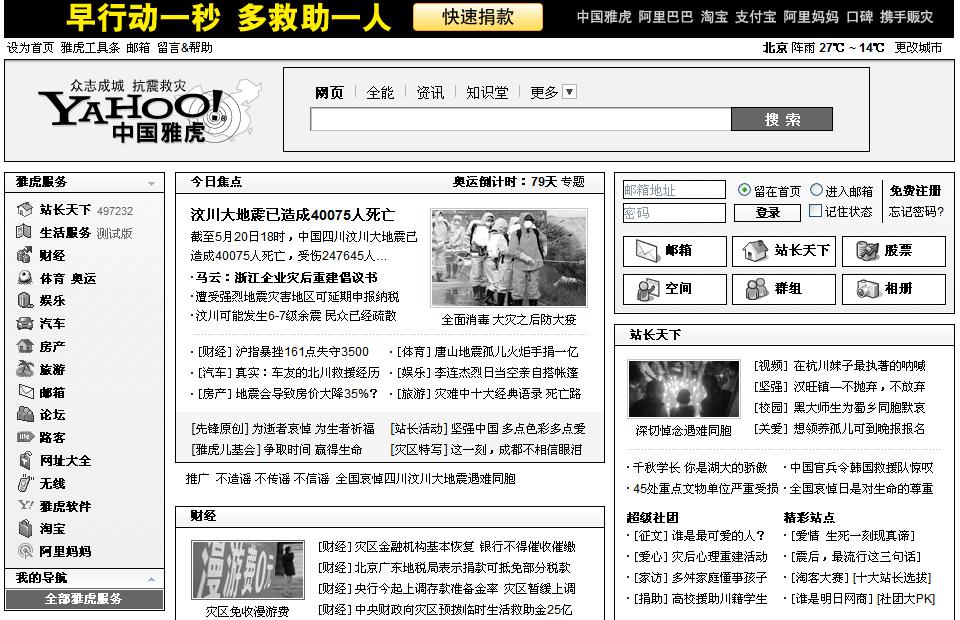The width and height of the screenshot is (960, 620).
Task: Click the 网址大全 sidebar icon
Action: pos(25,460)
